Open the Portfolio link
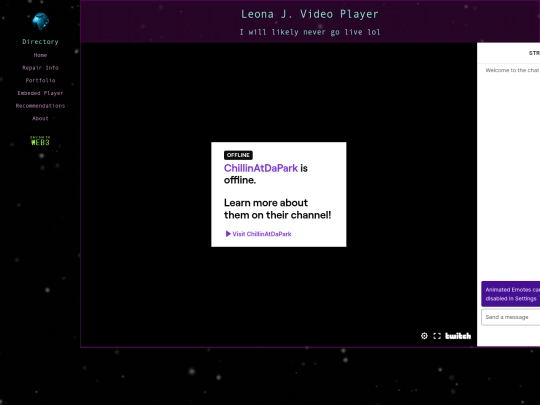The height and width of the screenshot is (405, 540). pyautogui.click(x=40, y=80)
